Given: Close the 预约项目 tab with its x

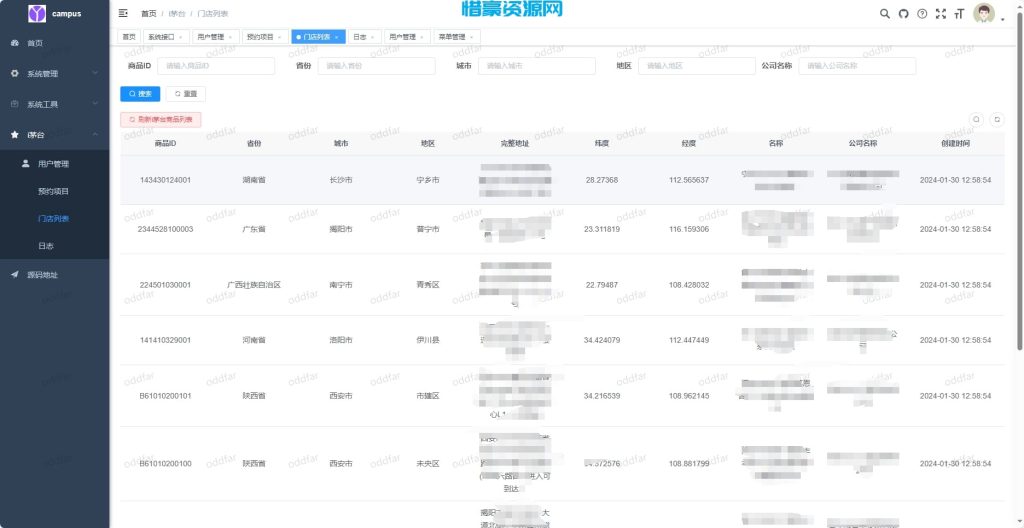Looking at the screenshot, I should 280,37.
